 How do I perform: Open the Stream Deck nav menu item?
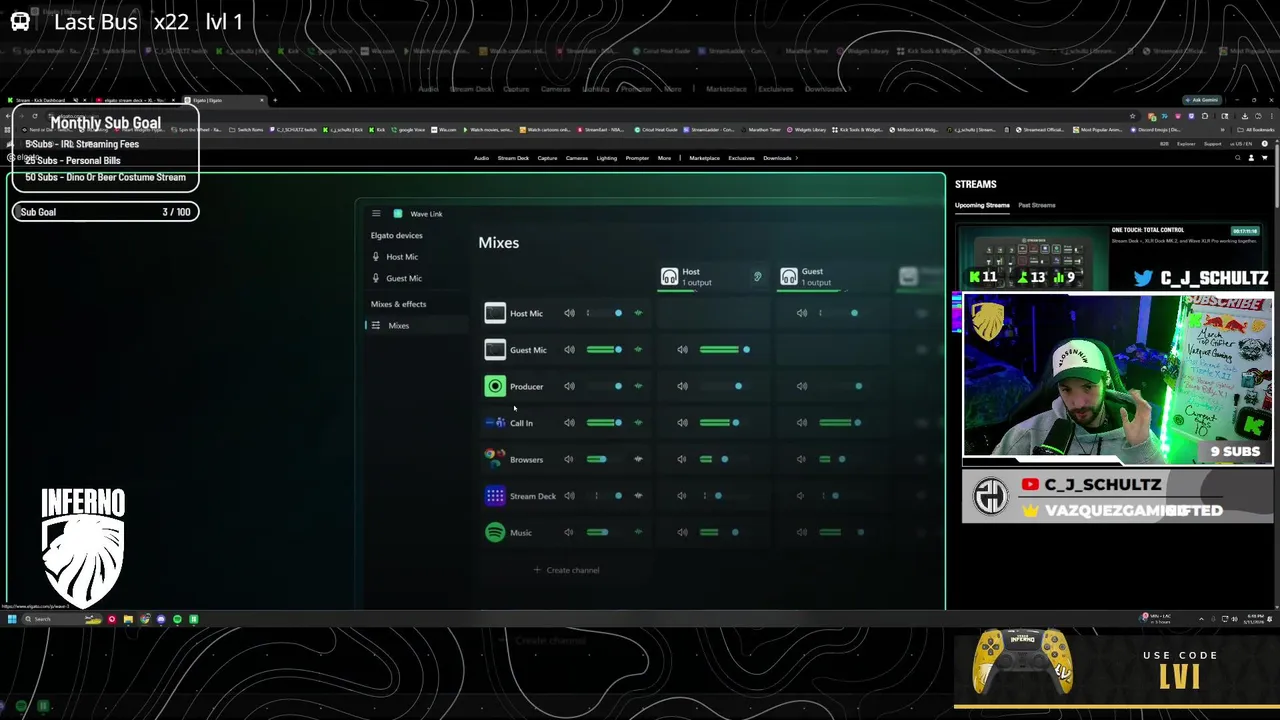(x=513, y=158)
